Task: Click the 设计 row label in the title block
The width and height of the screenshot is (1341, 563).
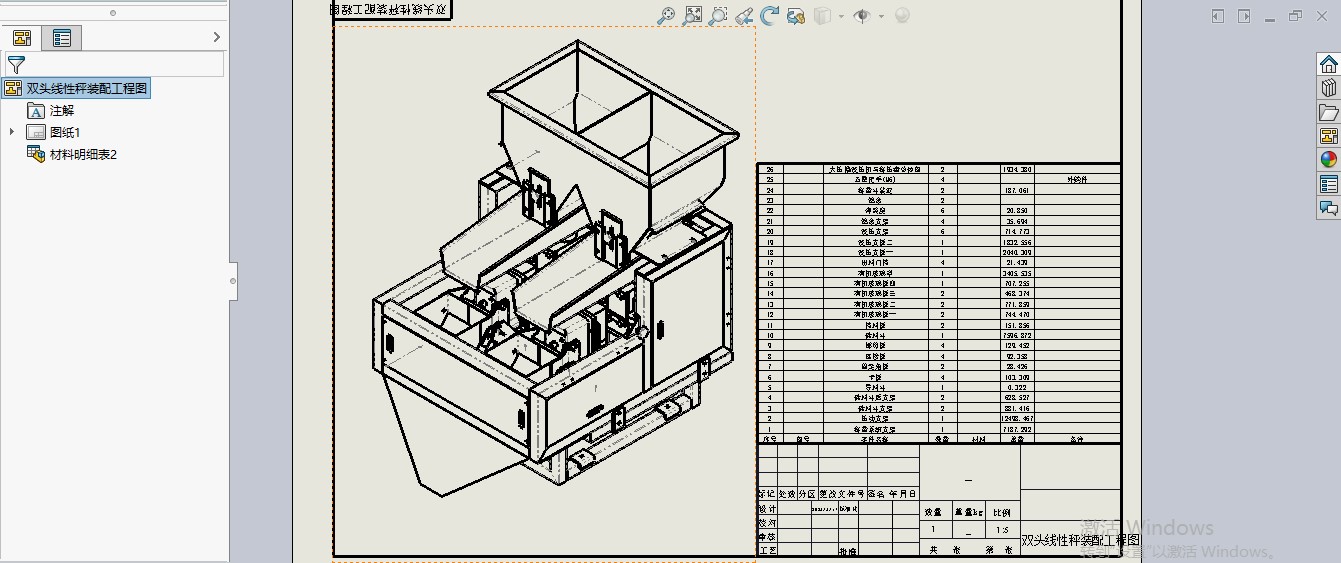Action: click(x=767, y=508)
